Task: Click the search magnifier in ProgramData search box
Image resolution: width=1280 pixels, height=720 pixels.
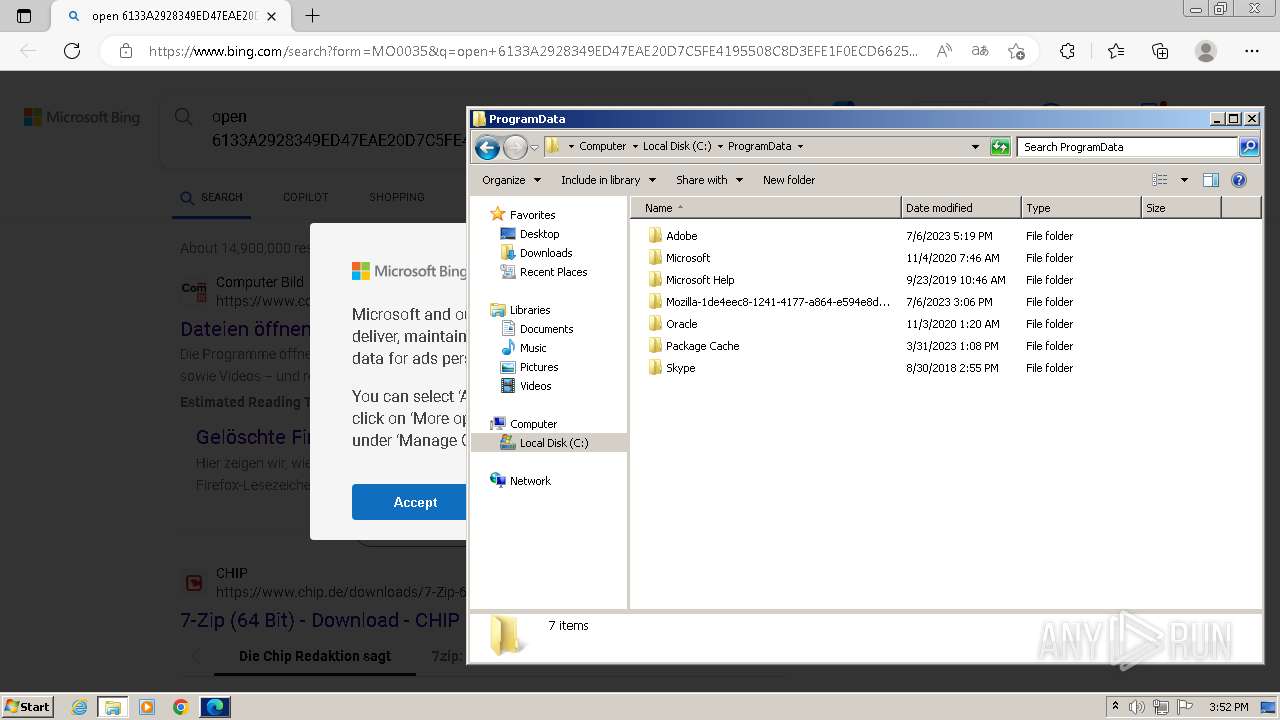Action: pos(1249,147)
